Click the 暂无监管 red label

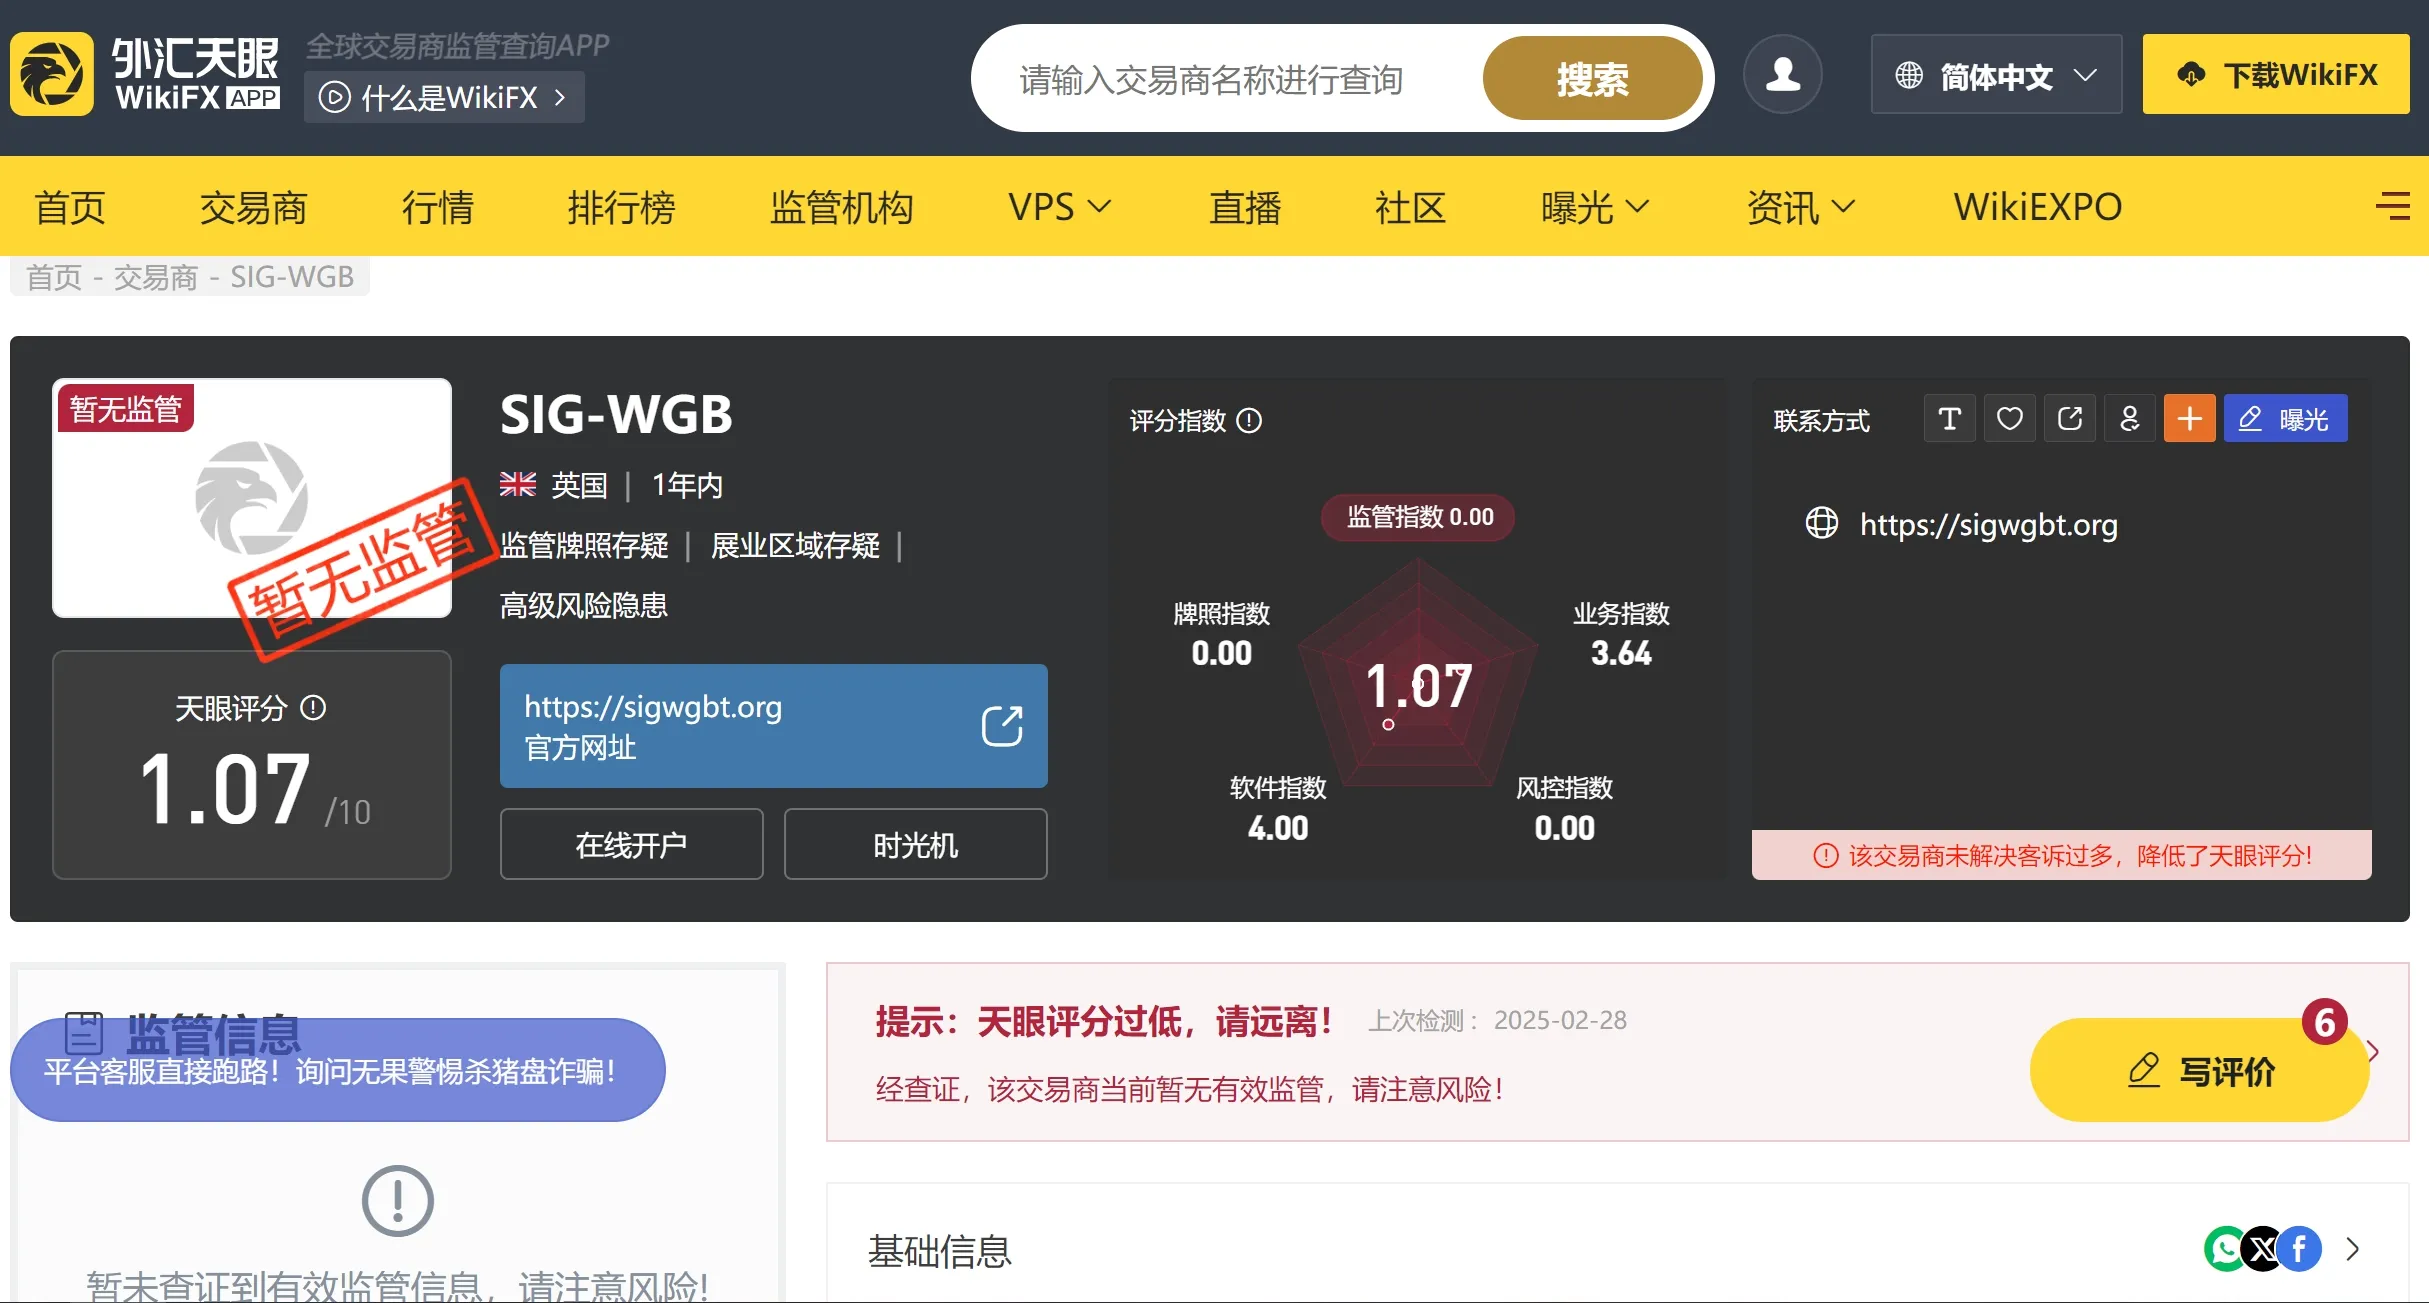click(x=126, y=408)
